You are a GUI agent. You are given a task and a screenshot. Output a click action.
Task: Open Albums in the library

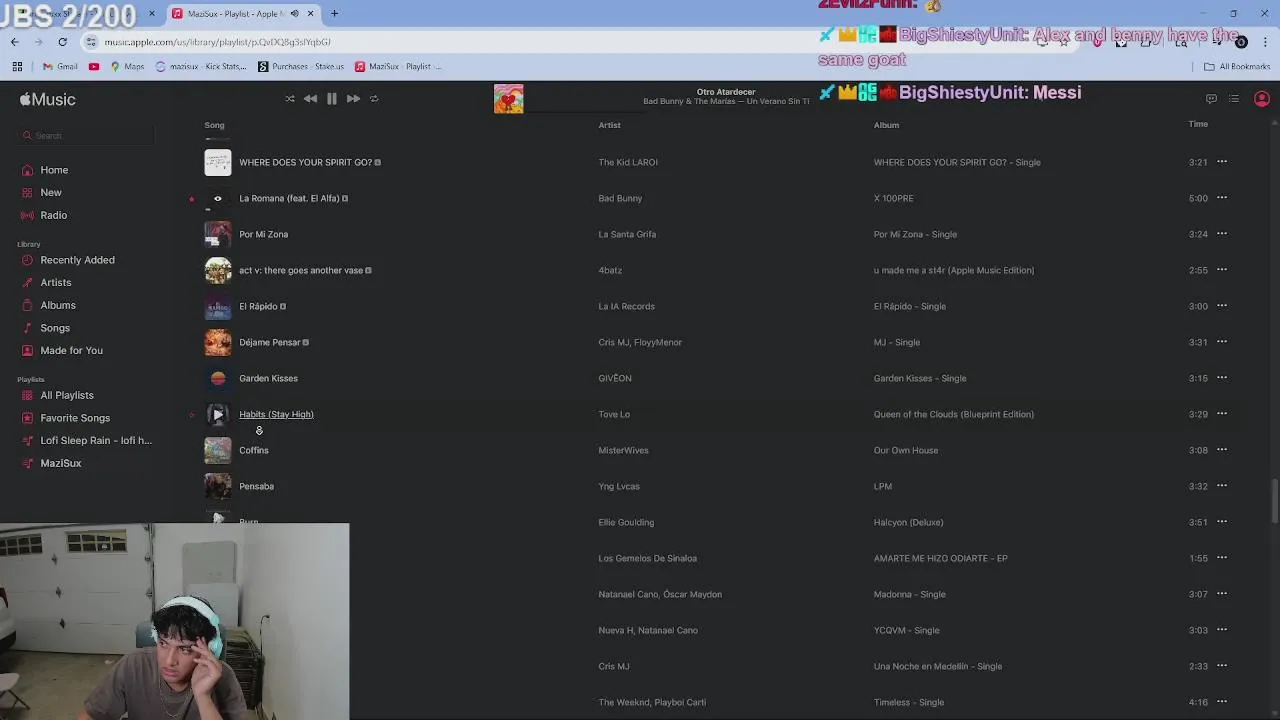point(58,305)
